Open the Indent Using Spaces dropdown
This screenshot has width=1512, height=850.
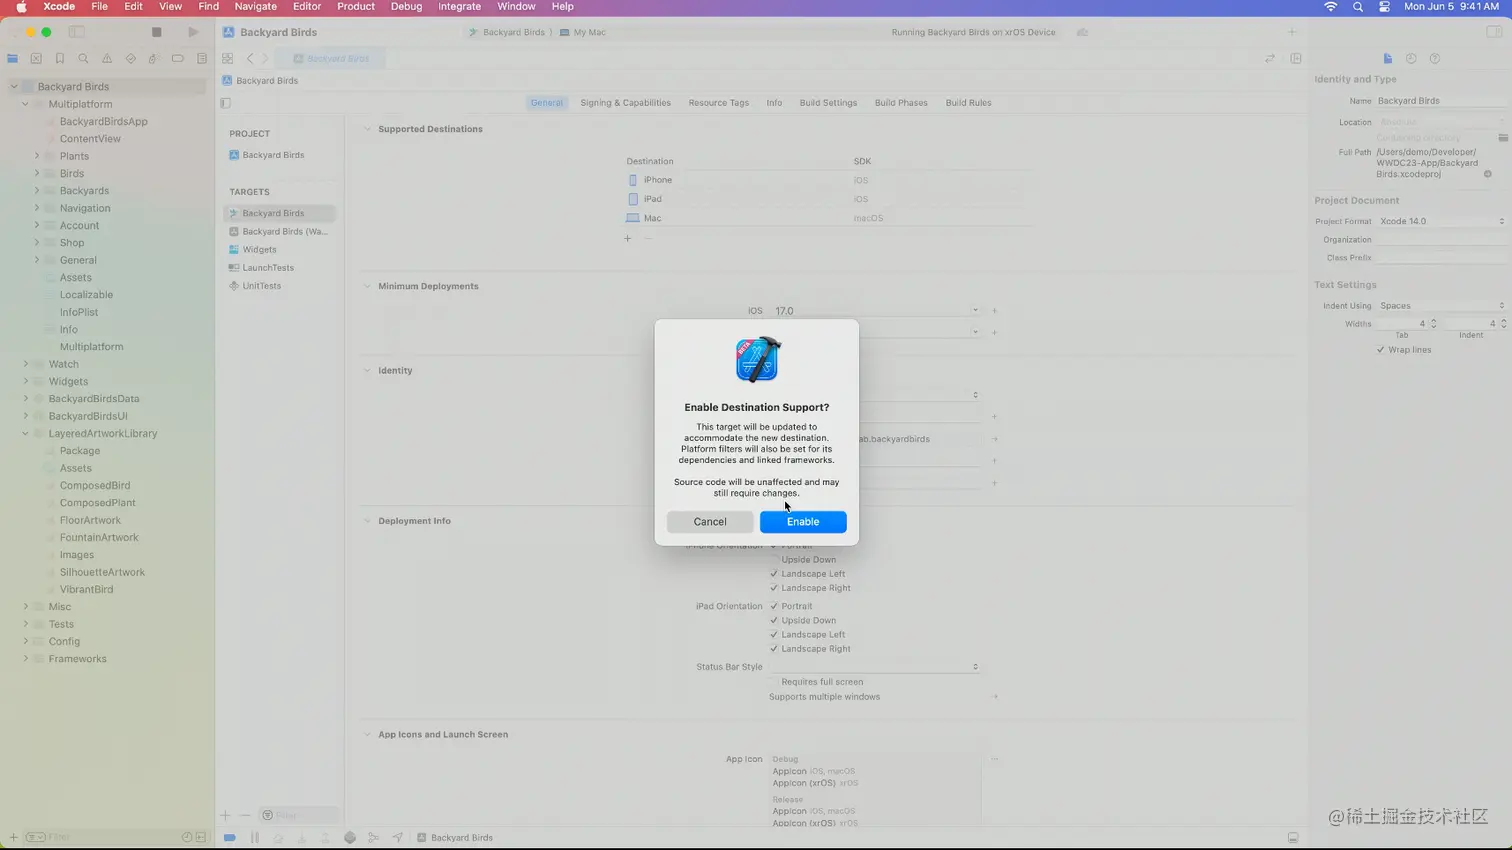1441,306
